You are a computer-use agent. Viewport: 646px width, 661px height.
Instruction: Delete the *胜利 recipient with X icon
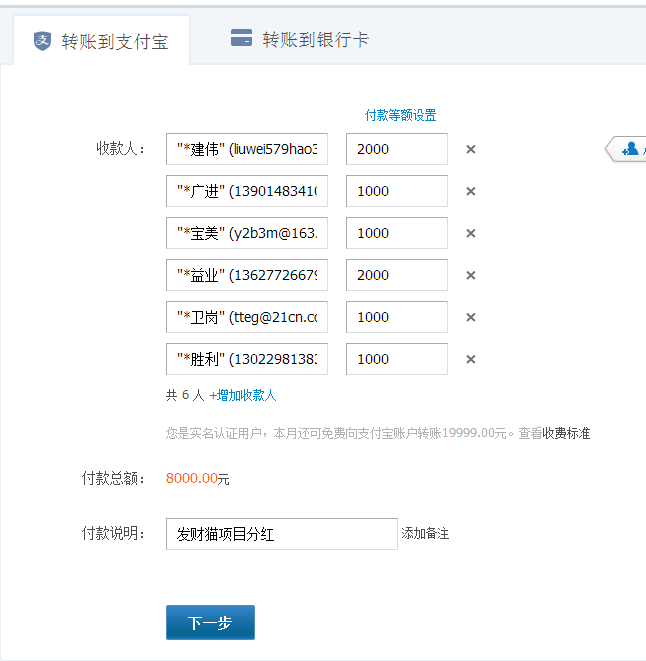[471, 360]
